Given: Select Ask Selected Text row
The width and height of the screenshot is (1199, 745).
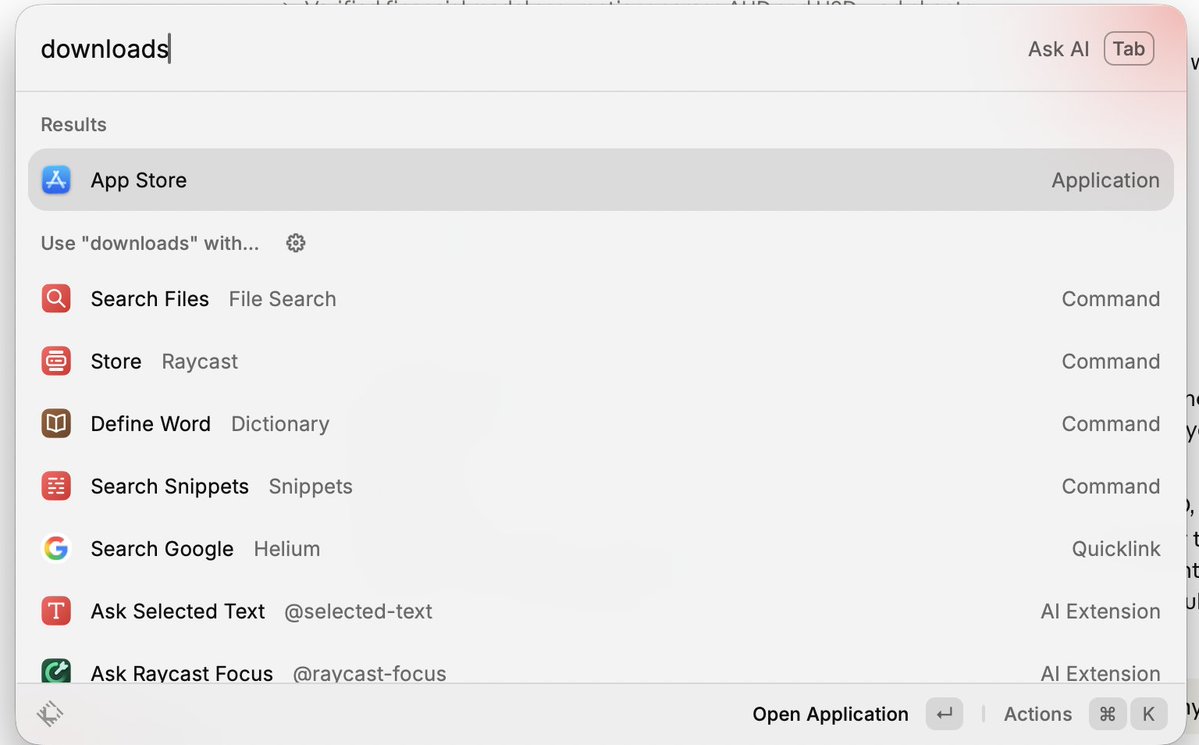Looking at the screenshot, I should 601,611.
